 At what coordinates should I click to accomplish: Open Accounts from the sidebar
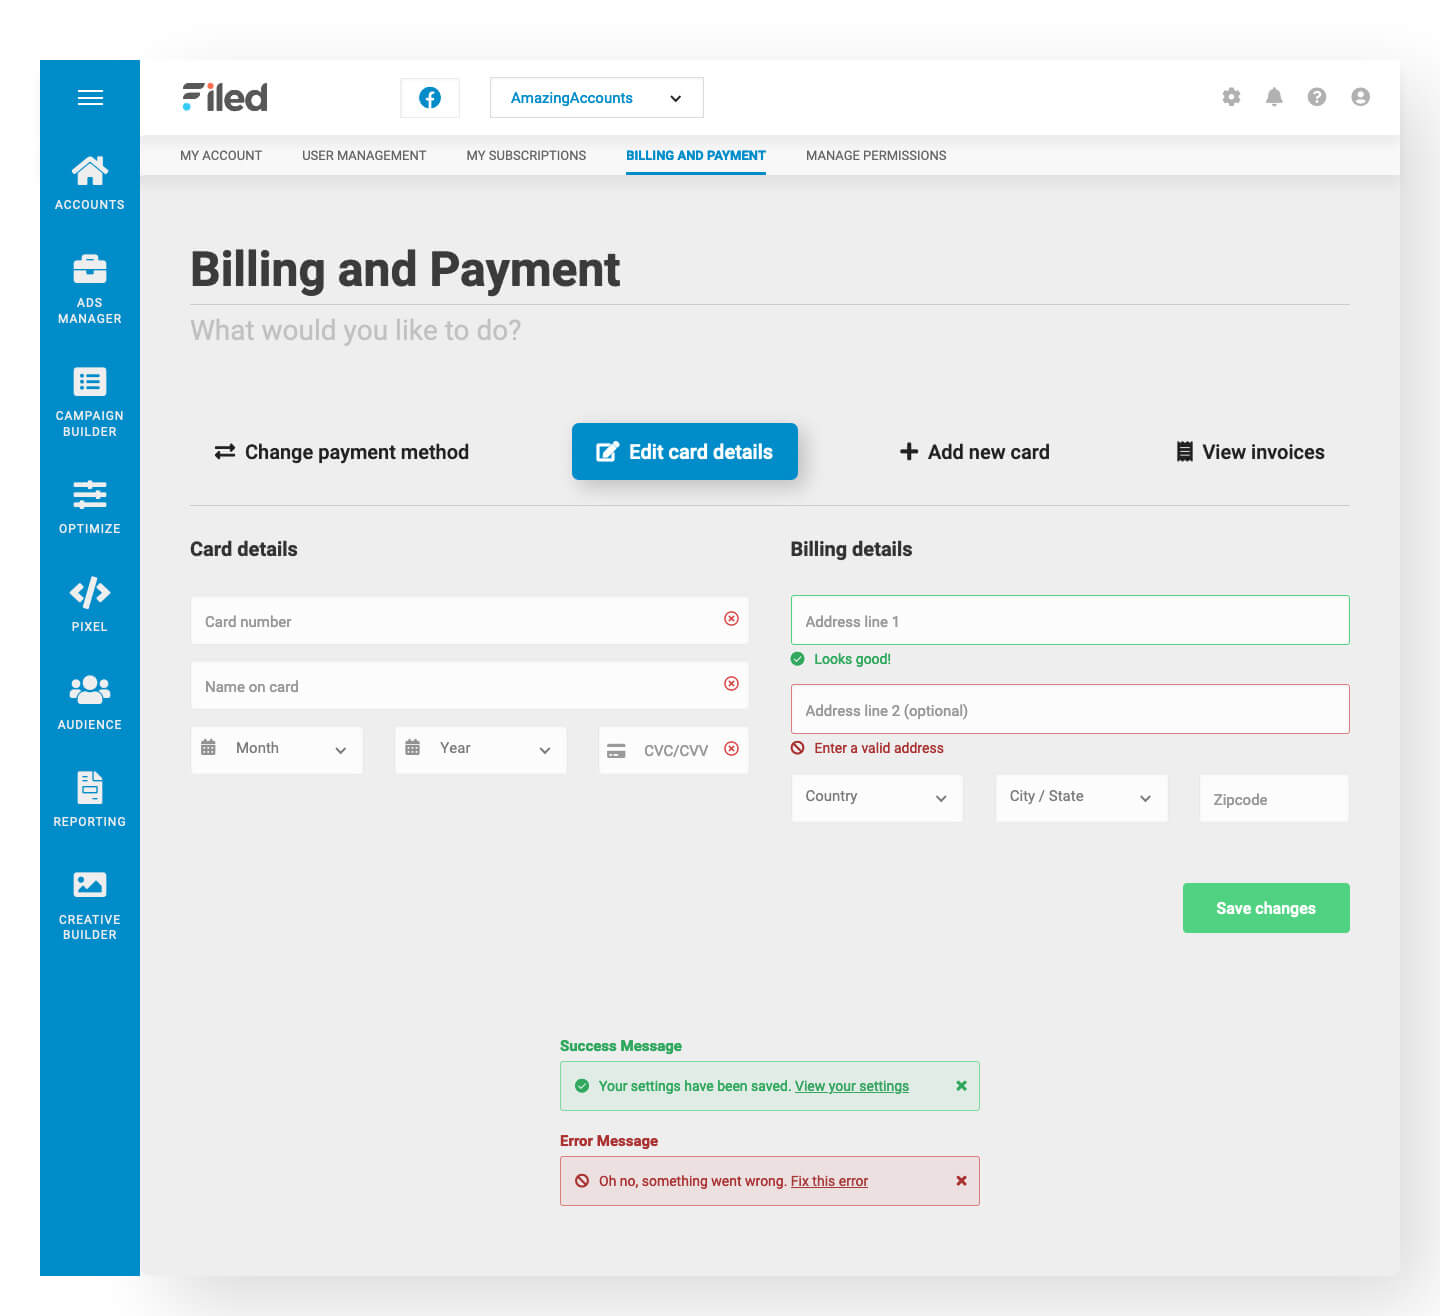coord(90,183)
